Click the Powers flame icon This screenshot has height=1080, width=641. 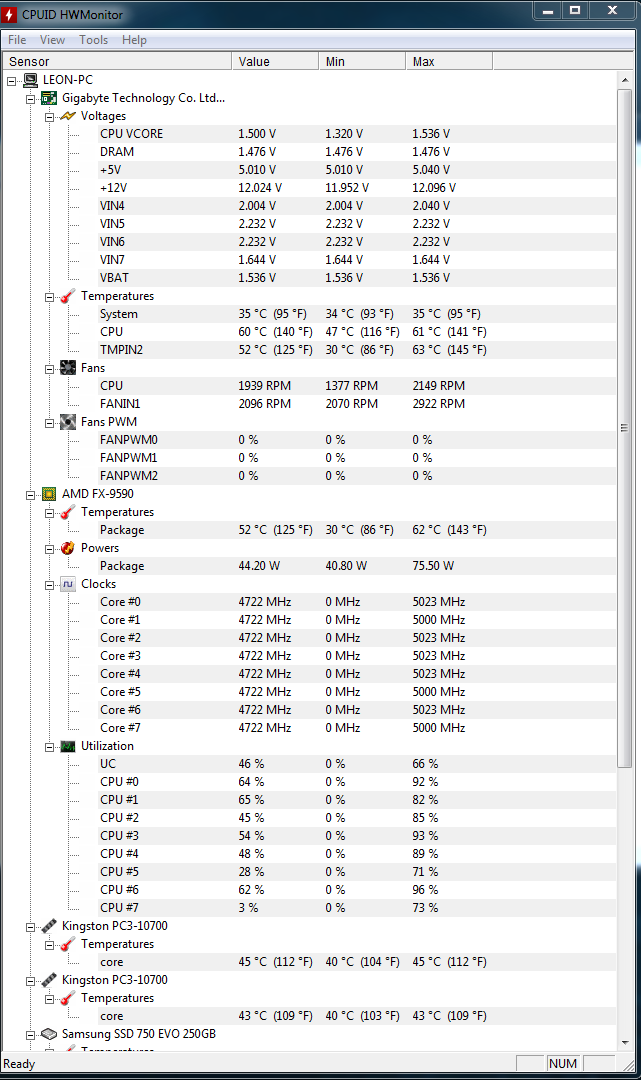click(68, 548)
